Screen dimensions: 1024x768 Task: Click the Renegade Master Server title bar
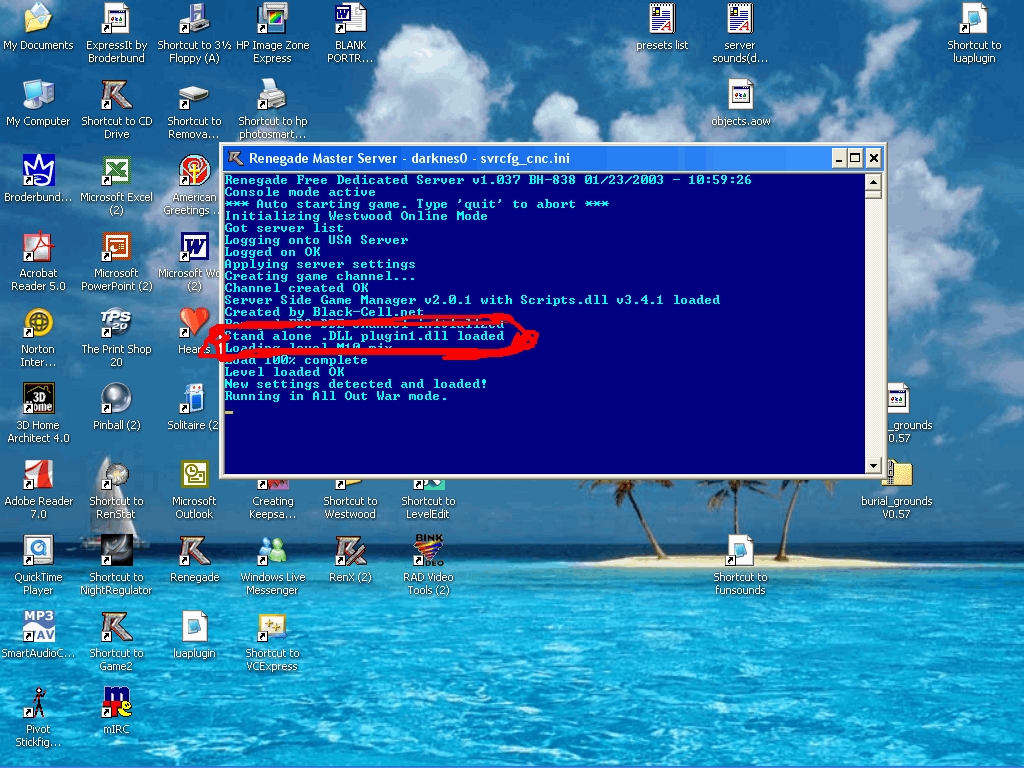tap(520, 158)
